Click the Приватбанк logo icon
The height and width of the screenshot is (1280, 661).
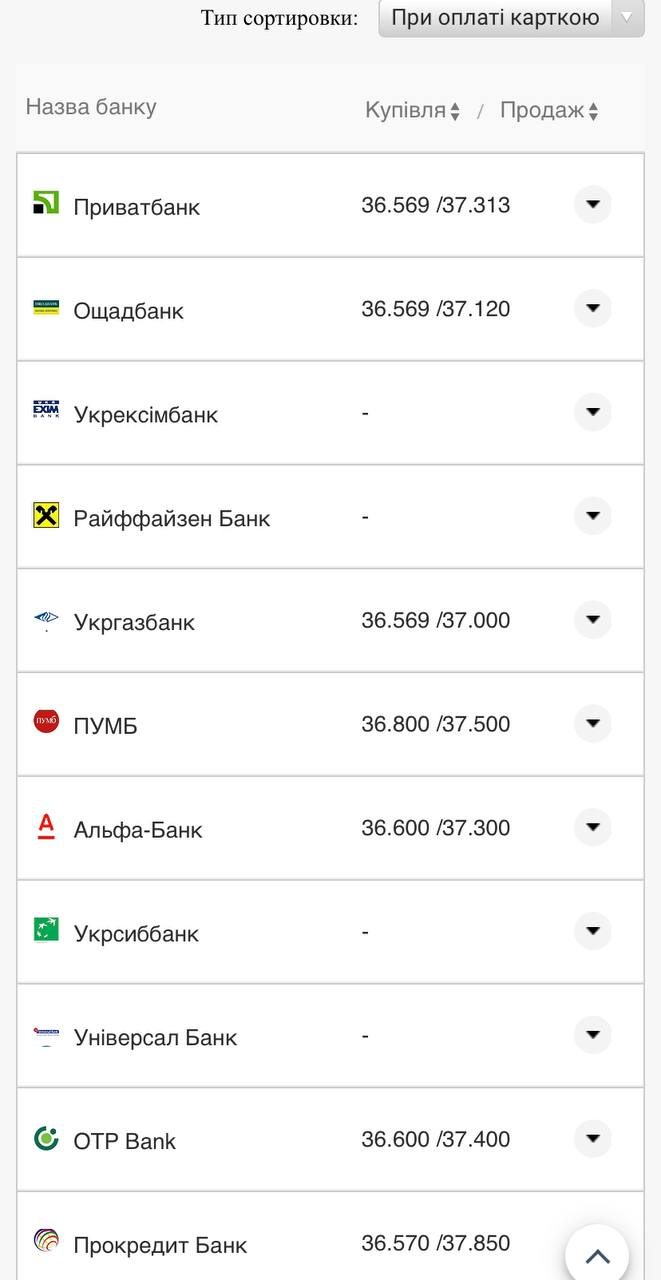(x=46, y=203)
